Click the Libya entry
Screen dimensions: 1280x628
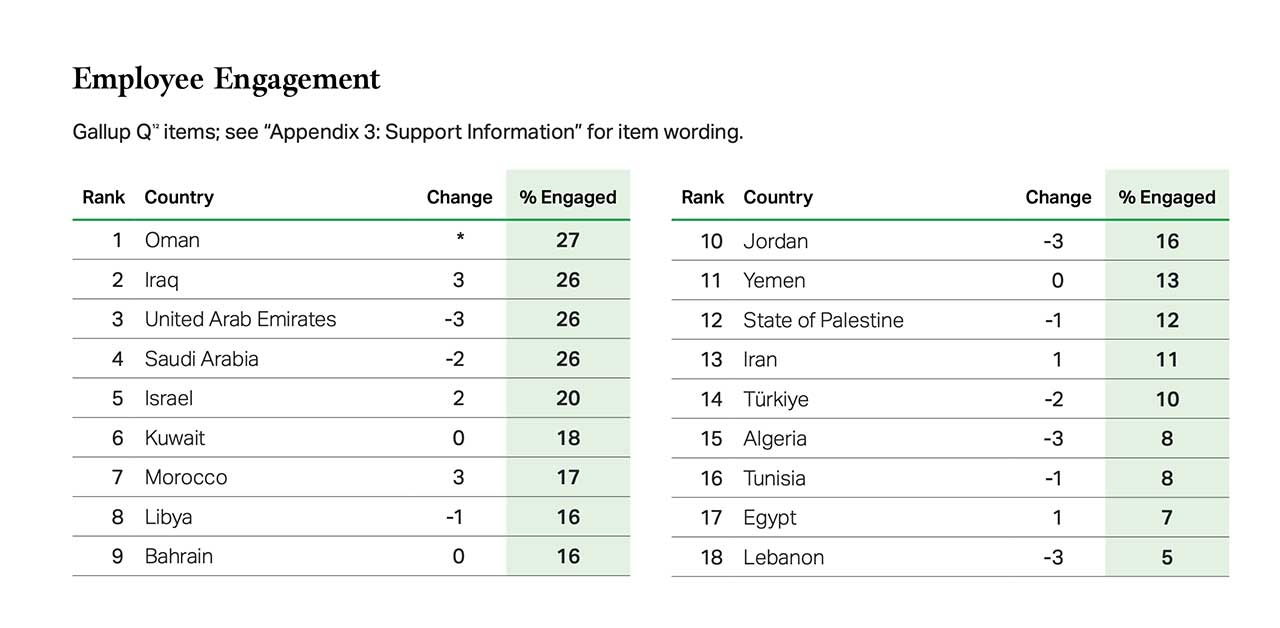point(168,517)
